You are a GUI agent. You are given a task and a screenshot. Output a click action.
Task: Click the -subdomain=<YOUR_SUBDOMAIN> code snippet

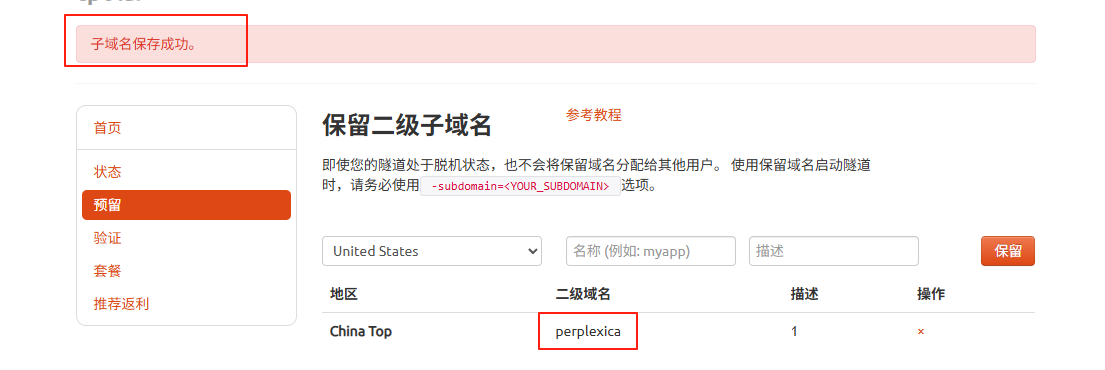(x=520, y=187)
